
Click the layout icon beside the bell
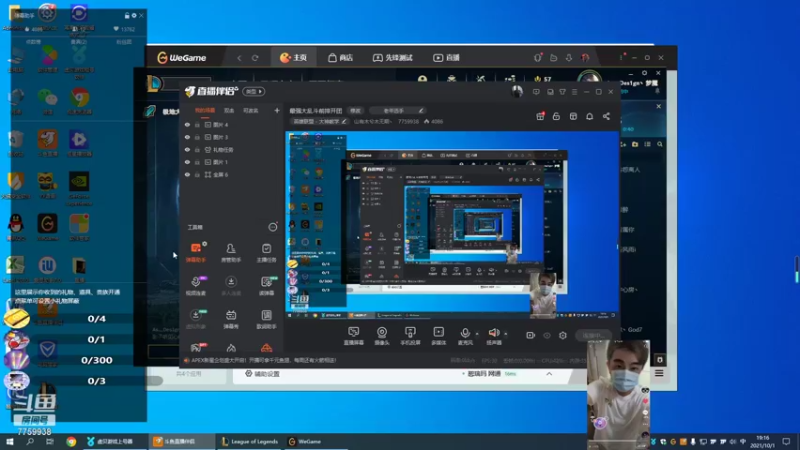tap(573, 116)
